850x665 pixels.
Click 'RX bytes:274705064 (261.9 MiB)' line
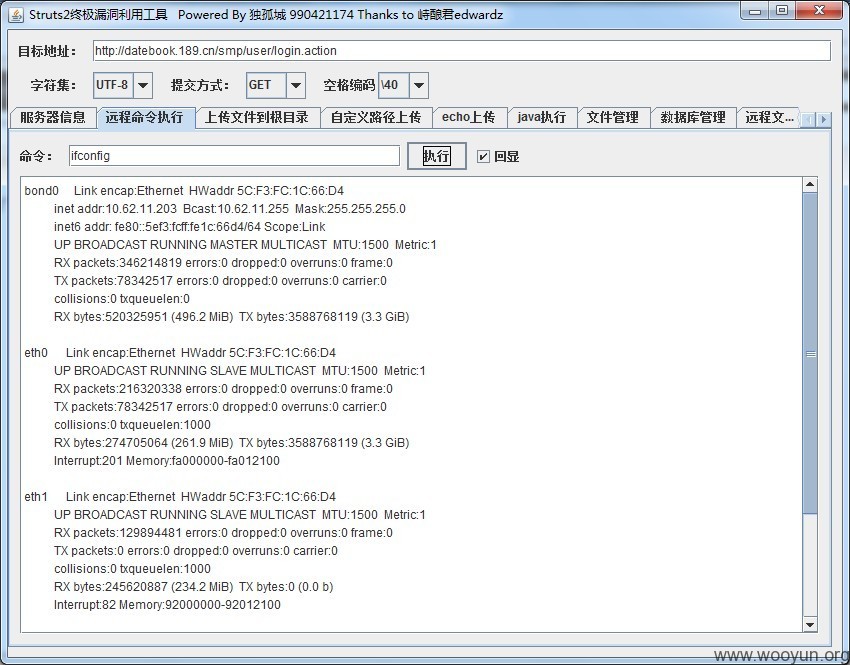point(231,443)
